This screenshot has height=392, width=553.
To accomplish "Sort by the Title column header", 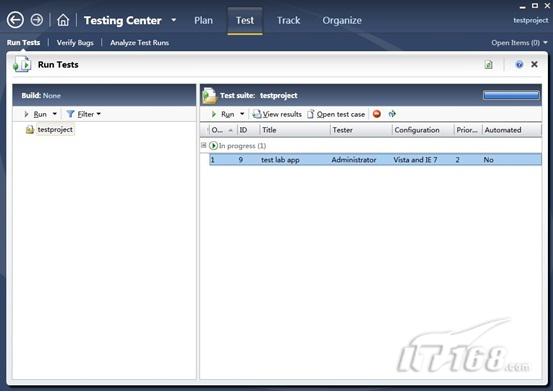I will (x=295, y=130).
